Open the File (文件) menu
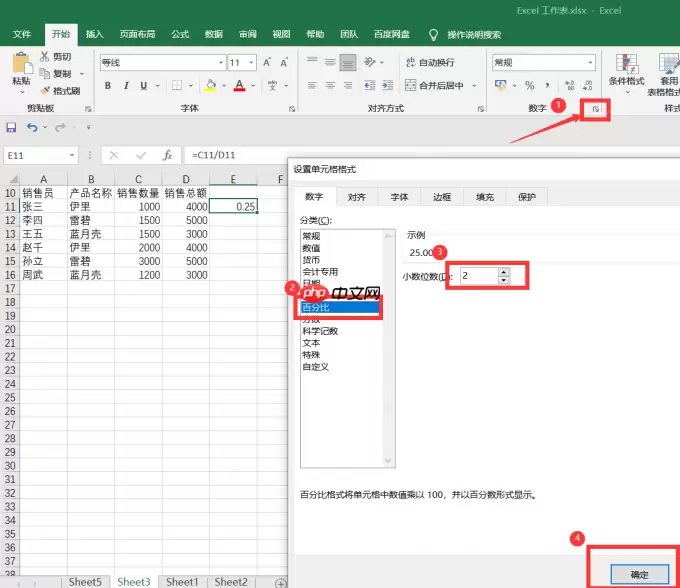Screen dimensions: 680x588 click(22, 34)
